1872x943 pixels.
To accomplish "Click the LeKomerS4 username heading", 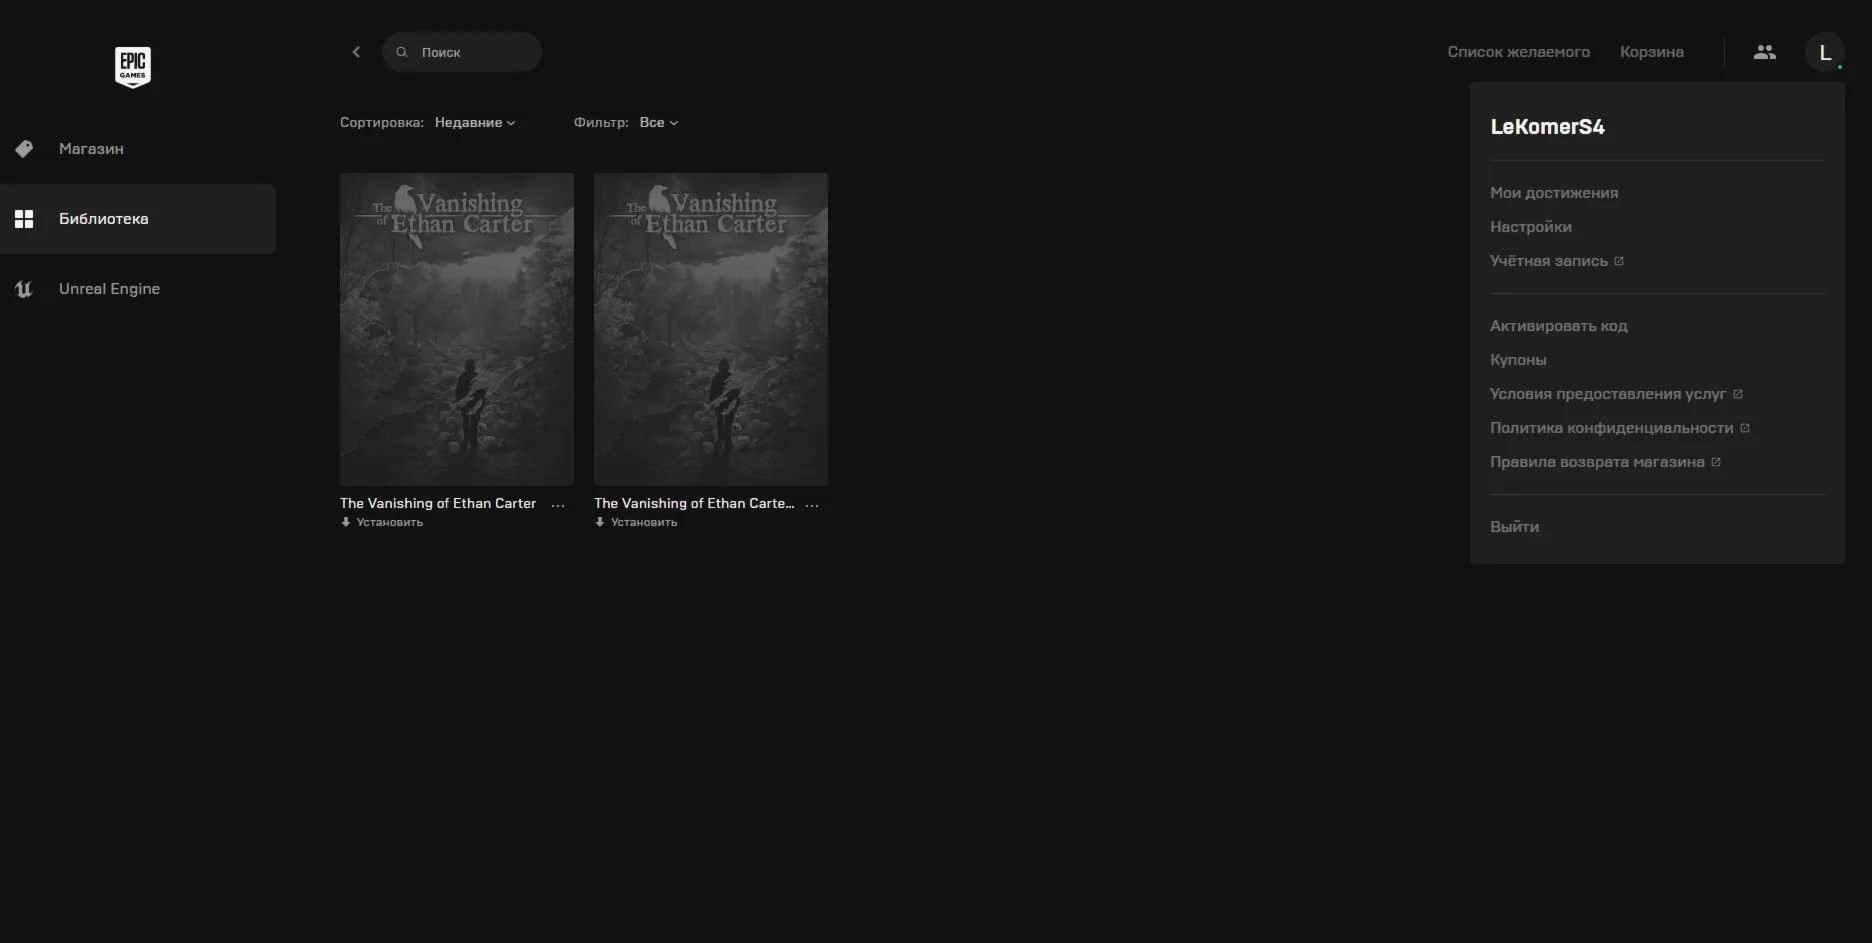I will point(1547,127).
